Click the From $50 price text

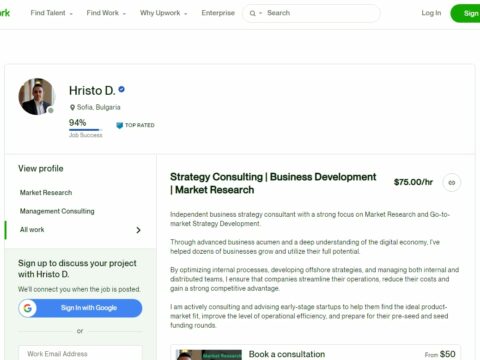(x=440, y=354)
